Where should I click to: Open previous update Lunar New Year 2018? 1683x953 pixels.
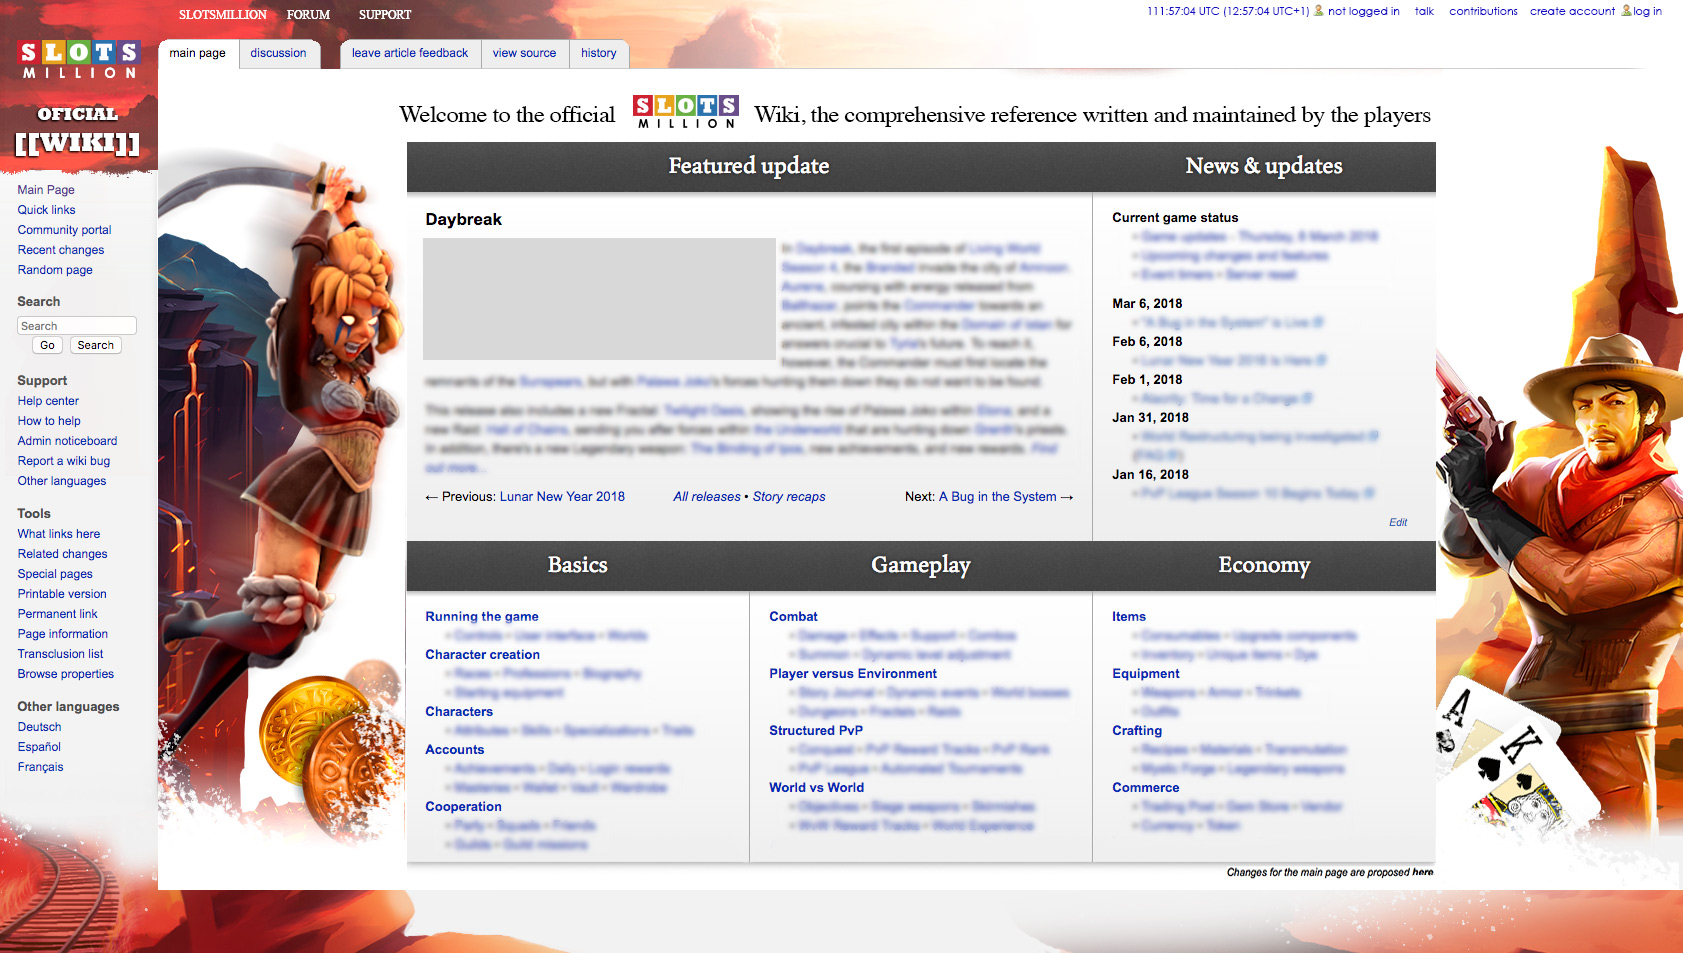pos(562,497)
